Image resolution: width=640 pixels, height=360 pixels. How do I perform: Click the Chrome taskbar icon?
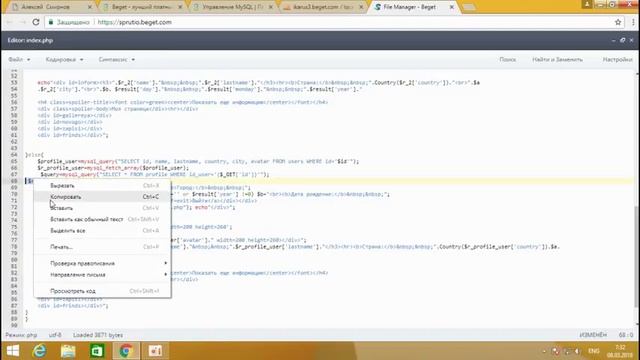[x=126, y=351]
